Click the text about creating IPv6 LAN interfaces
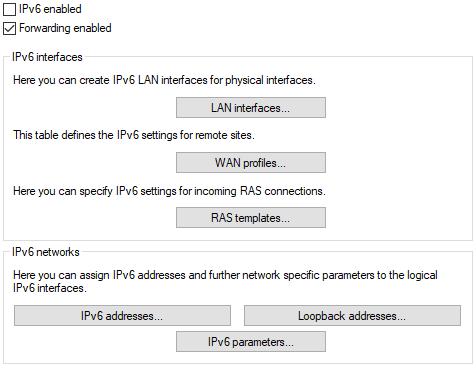The height and width of the screenshot is (367, 476). [164, 80]
